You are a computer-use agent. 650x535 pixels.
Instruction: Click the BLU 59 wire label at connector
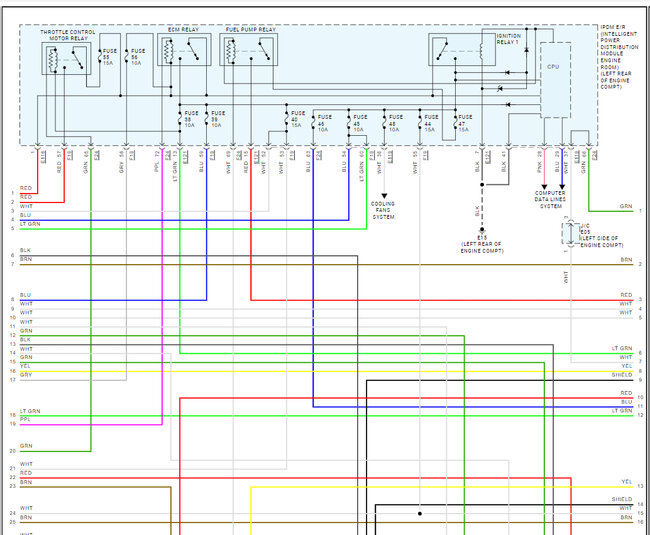point(201,161)
